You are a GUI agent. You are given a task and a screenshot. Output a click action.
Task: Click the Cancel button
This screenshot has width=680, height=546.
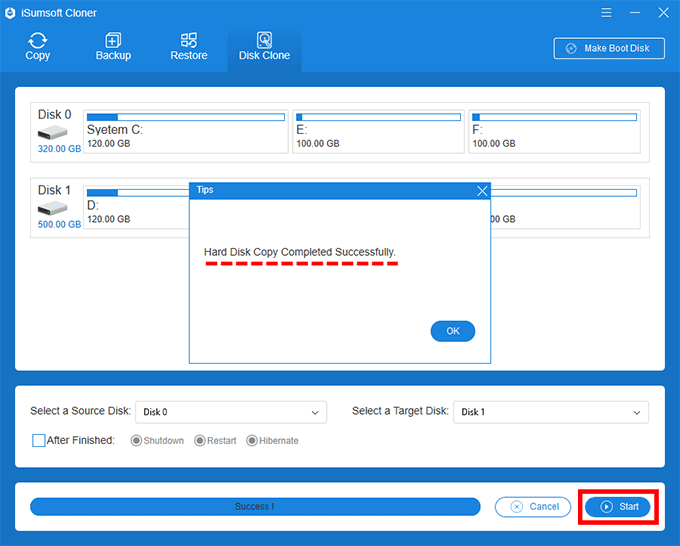(x=534, y=507)
